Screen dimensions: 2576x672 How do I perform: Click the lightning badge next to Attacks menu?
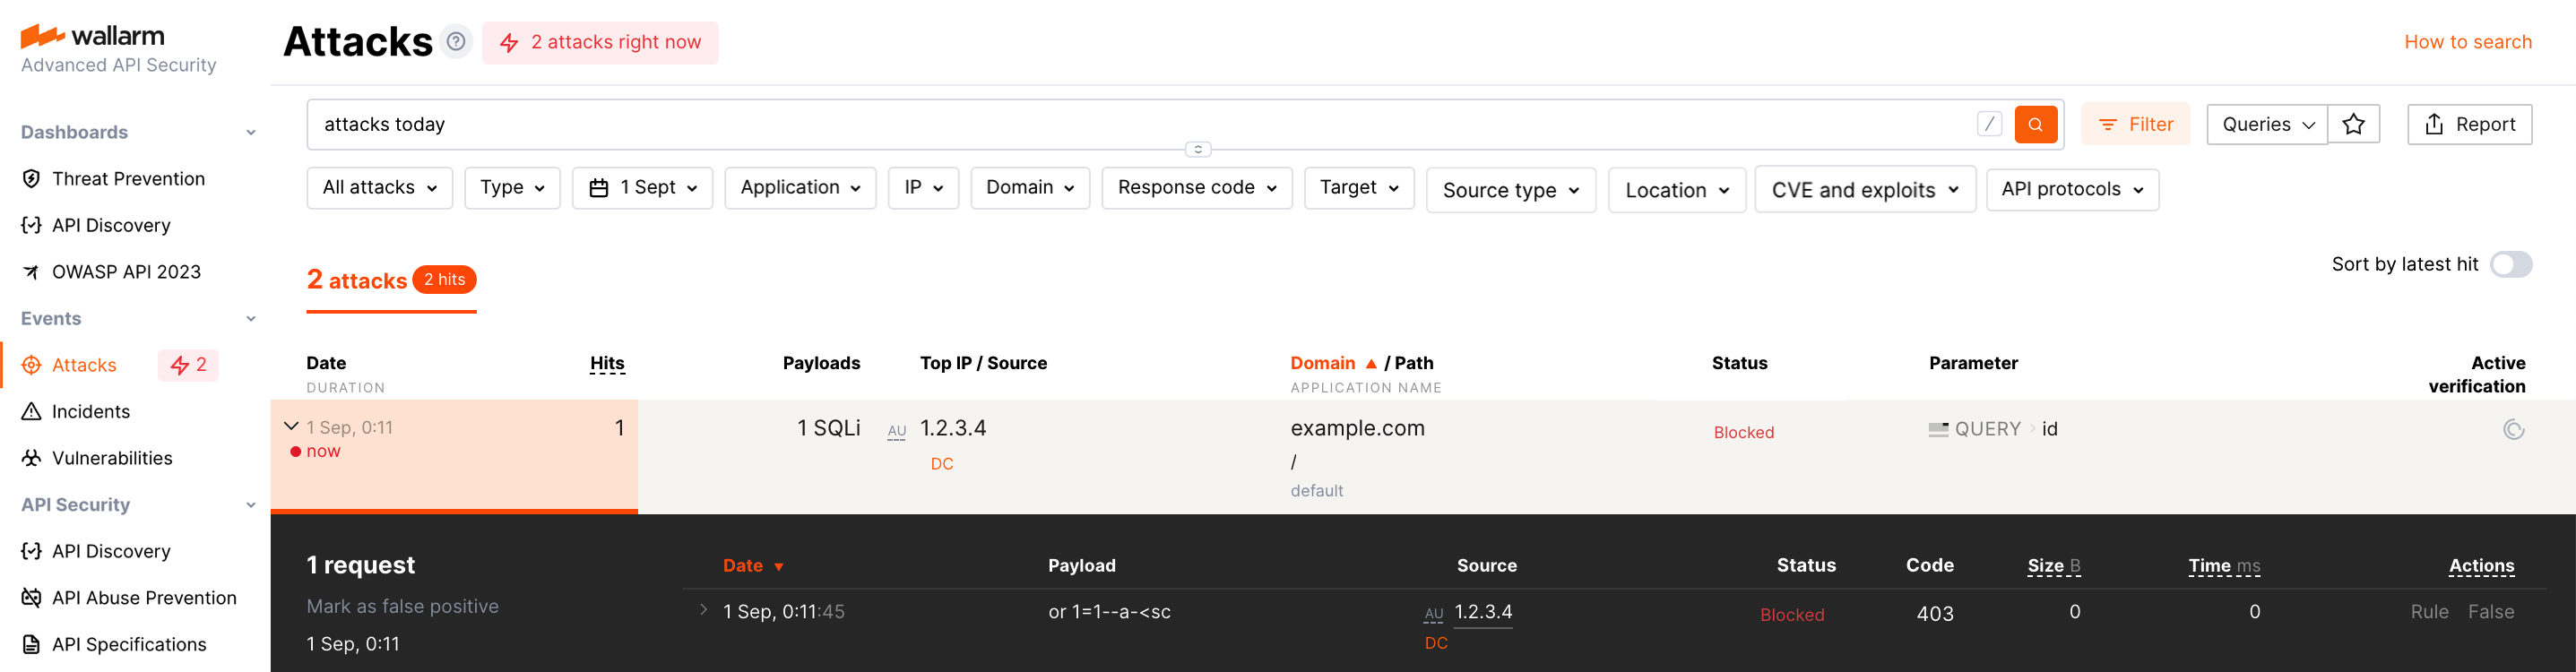[x=188, y=365]
